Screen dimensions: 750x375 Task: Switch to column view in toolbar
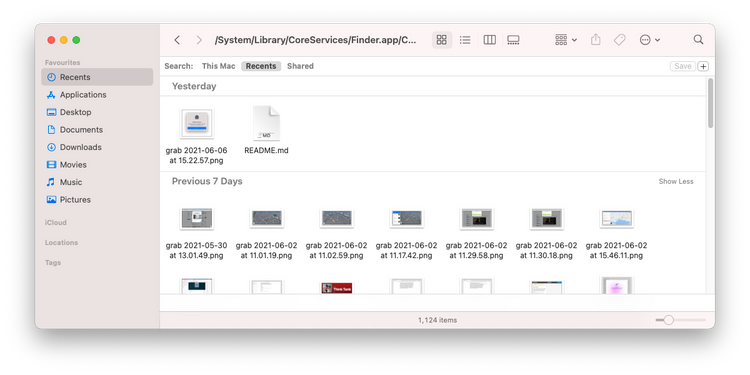[489, 40]
